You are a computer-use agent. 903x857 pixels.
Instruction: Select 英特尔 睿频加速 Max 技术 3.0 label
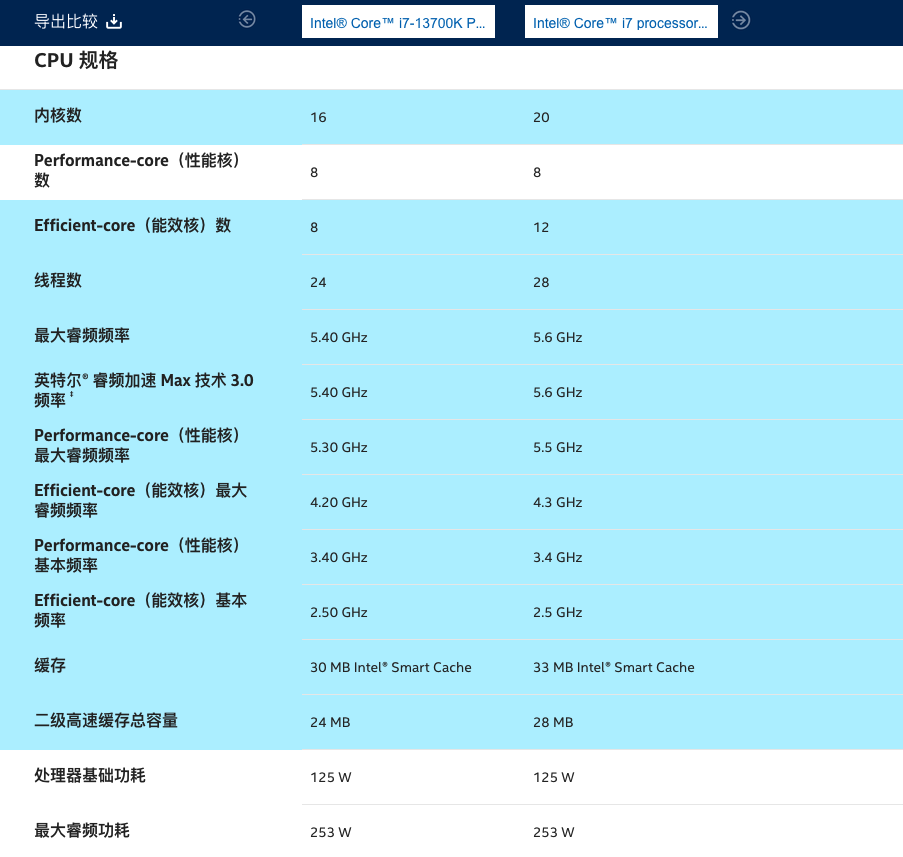click(x=143, y=390)
